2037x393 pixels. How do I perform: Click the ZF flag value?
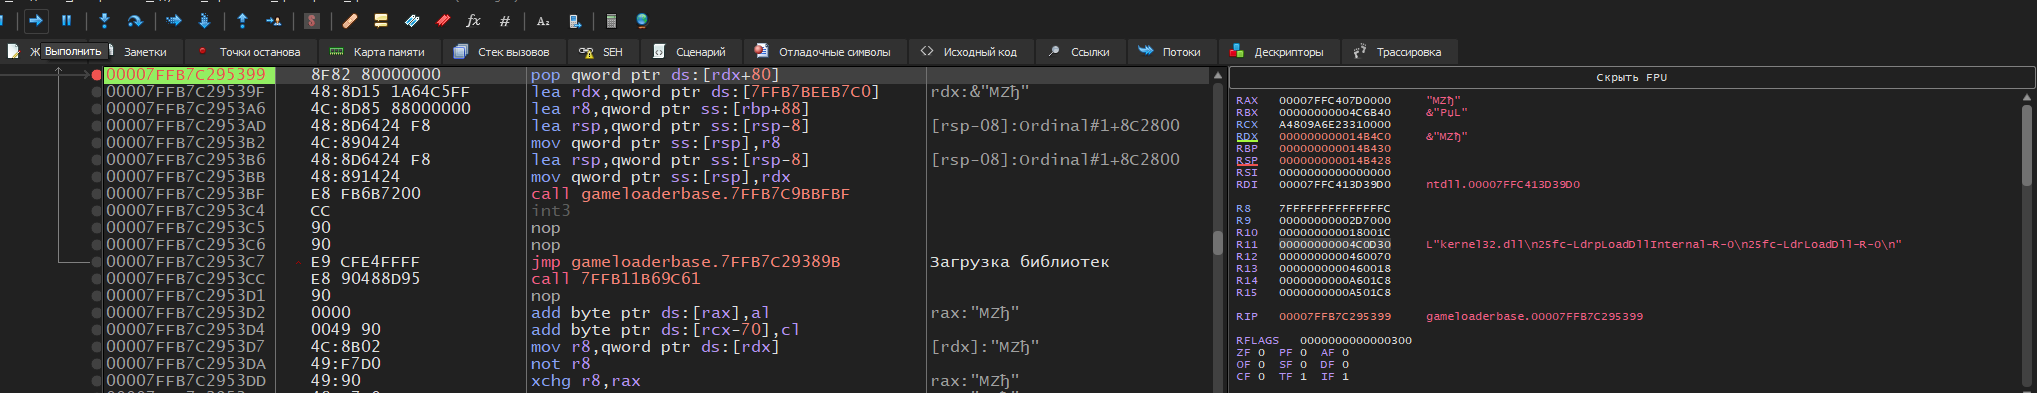click(1261, 353)
